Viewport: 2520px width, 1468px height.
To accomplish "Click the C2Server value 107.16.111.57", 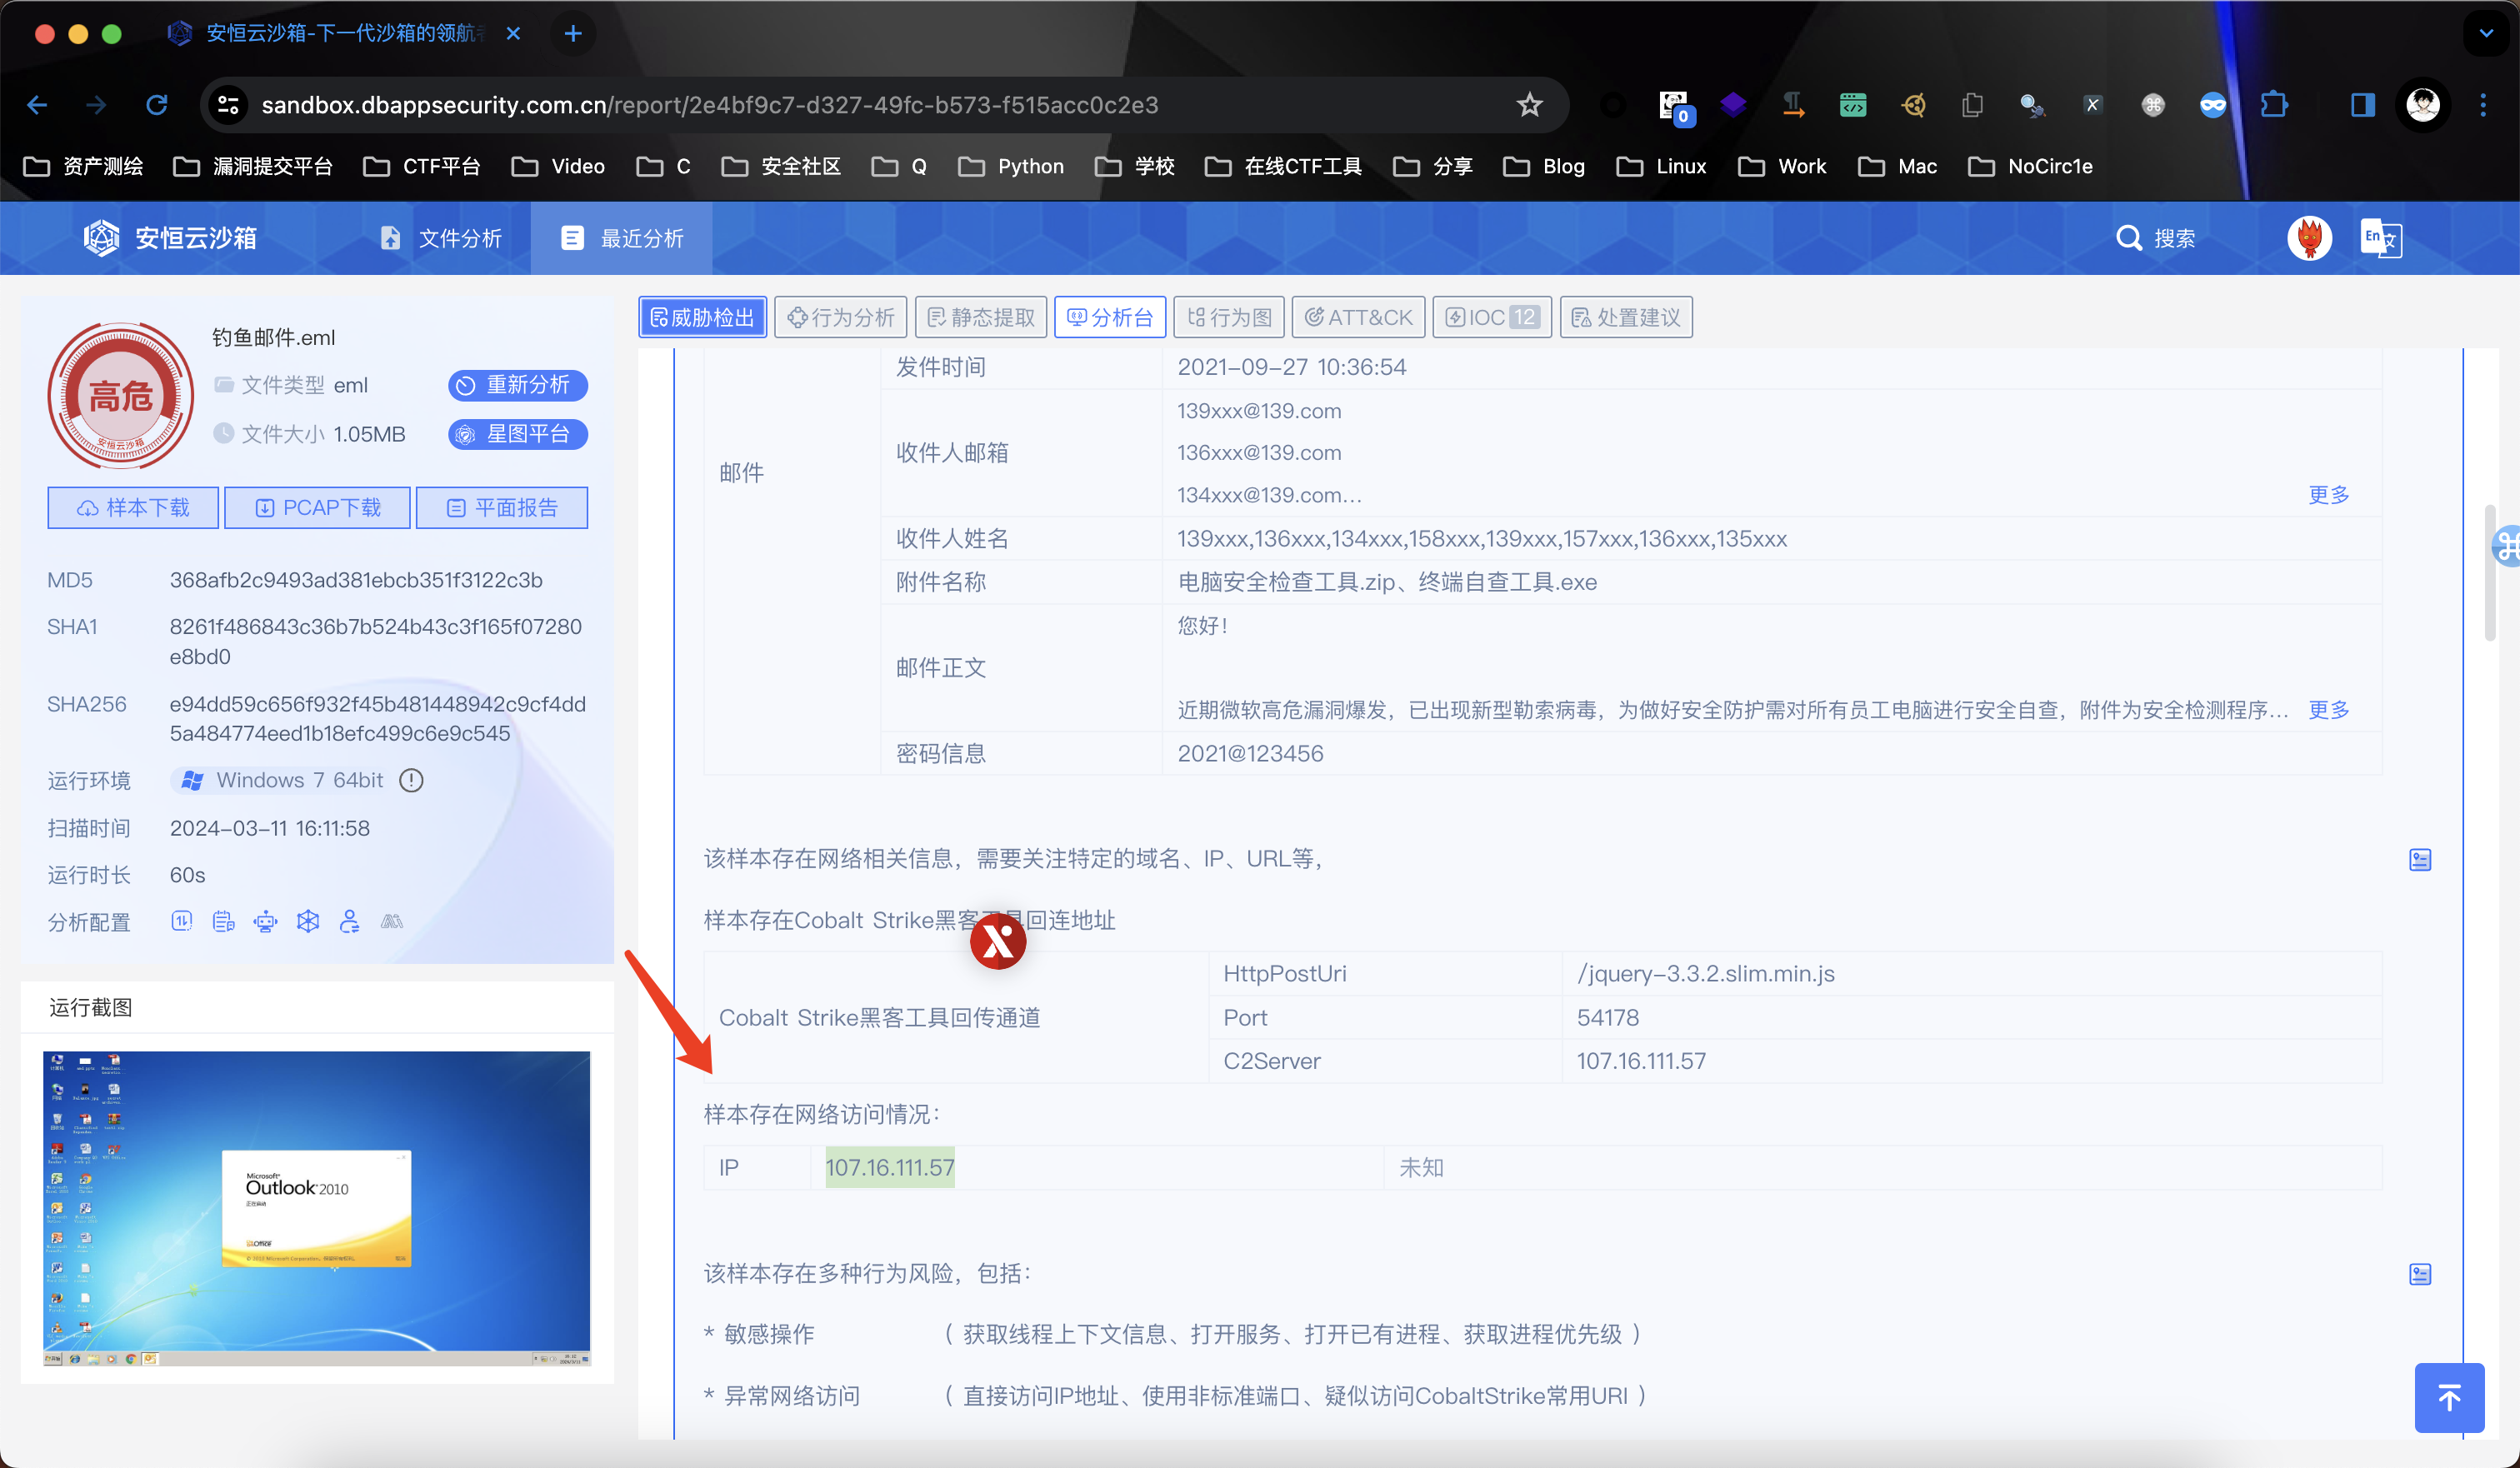I will (1641, 1061).
